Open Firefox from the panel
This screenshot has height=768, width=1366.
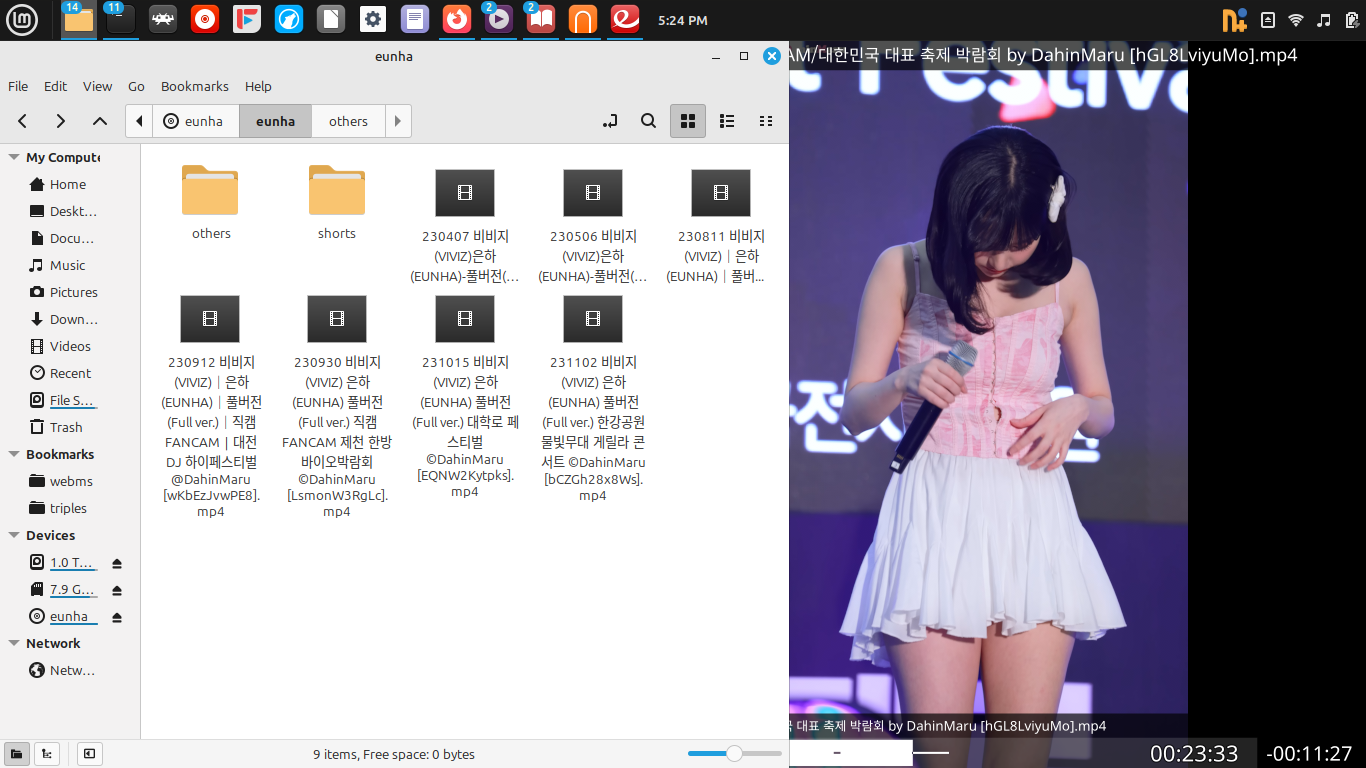point(457,19)
